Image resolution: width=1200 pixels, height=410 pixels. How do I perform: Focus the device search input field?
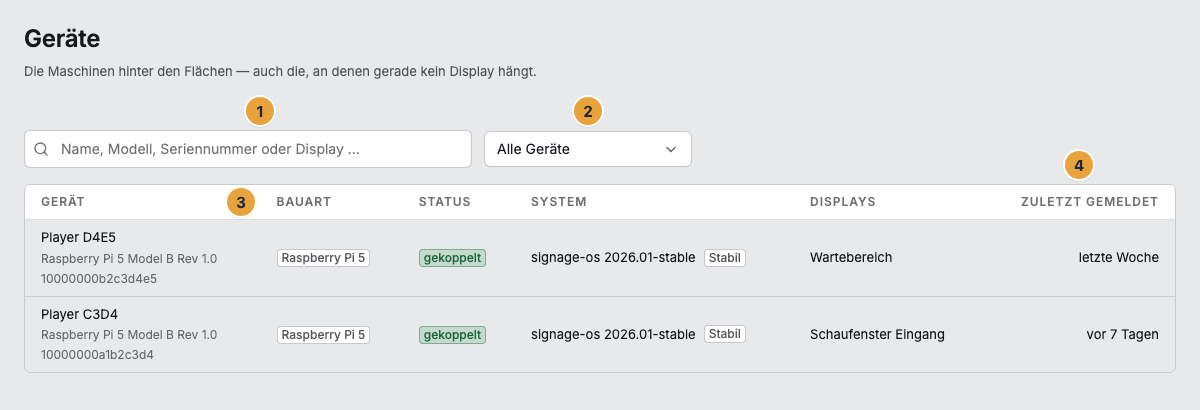click(248, 149)
